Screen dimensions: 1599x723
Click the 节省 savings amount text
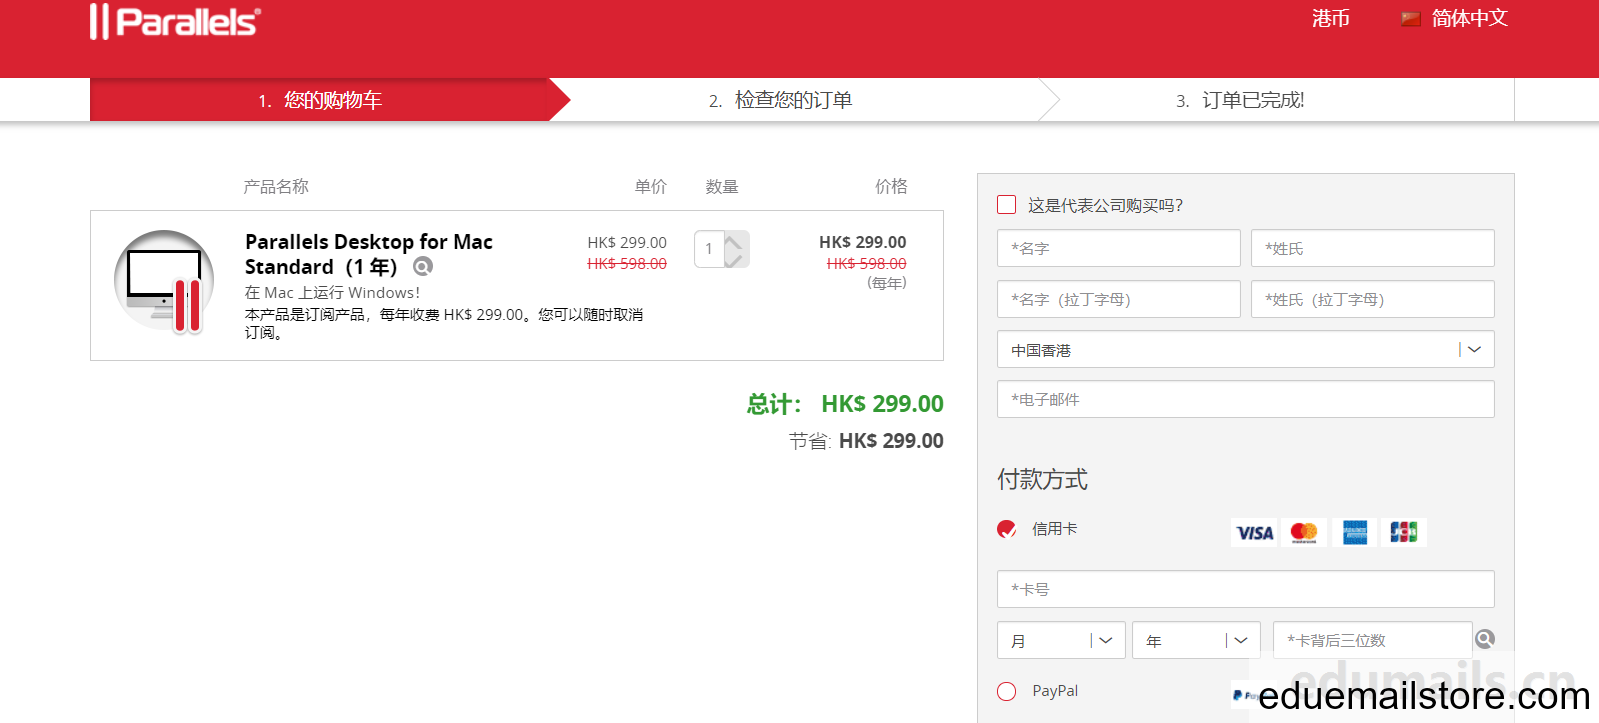[866, 441]
